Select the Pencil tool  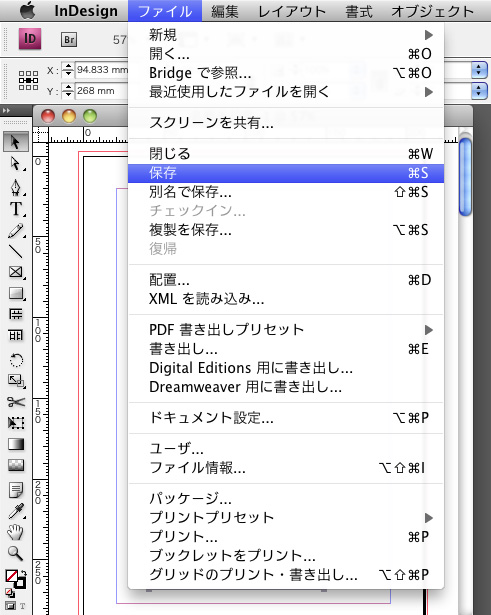[x=16, y=231]
